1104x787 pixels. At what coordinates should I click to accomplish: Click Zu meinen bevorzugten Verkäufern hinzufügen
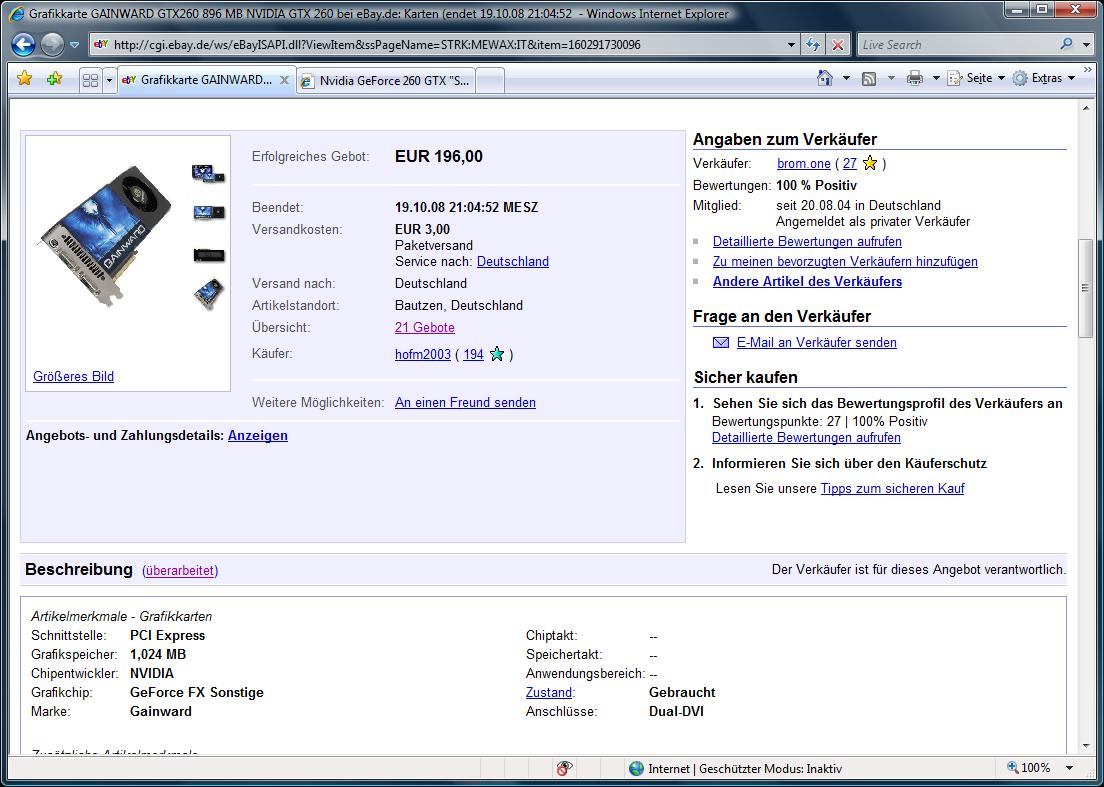(845, 261)
